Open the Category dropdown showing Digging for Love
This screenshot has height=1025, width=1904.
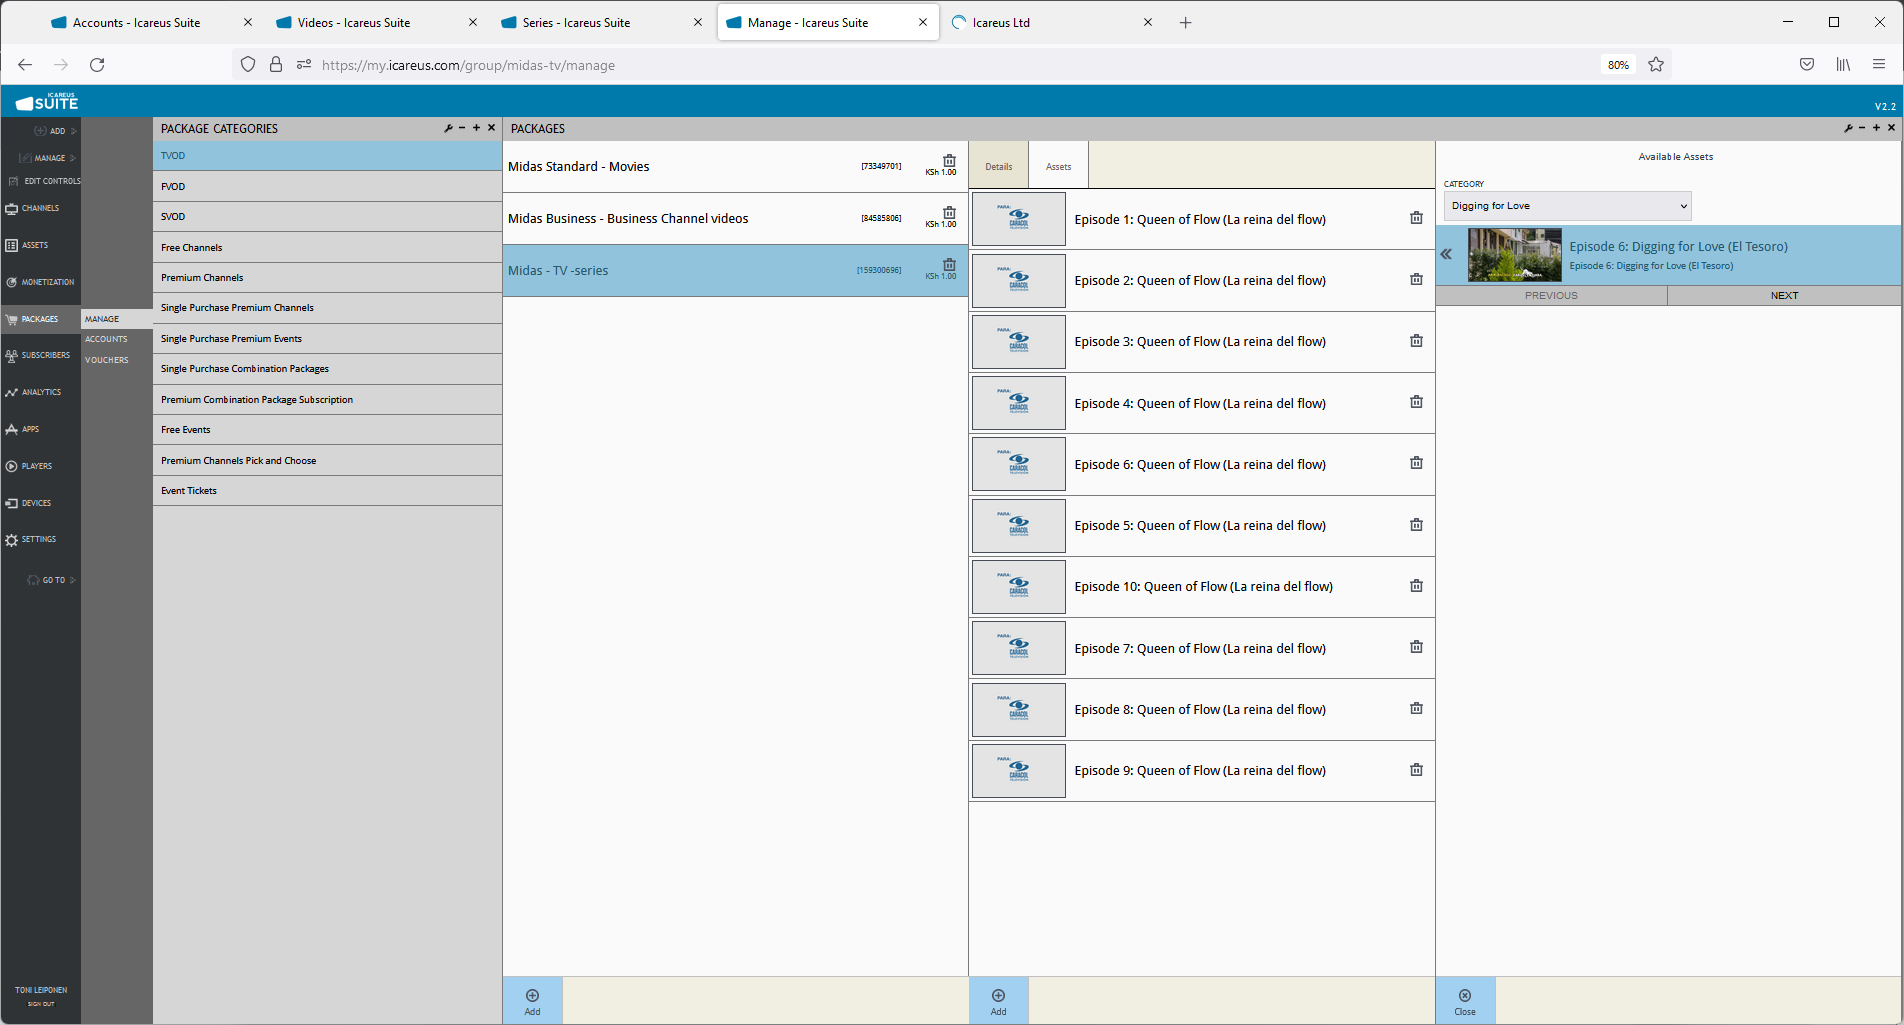(x=1566, y=206)
